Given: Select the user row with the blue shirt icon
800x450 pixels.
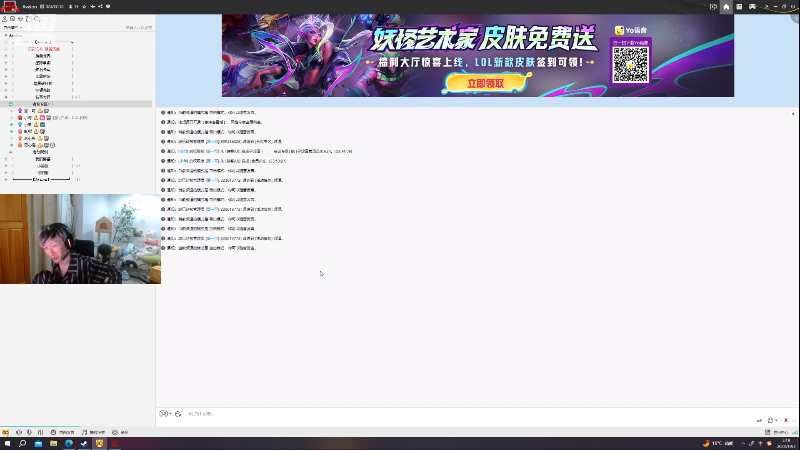Looking at the screenshot, I should tap(32, 124).
